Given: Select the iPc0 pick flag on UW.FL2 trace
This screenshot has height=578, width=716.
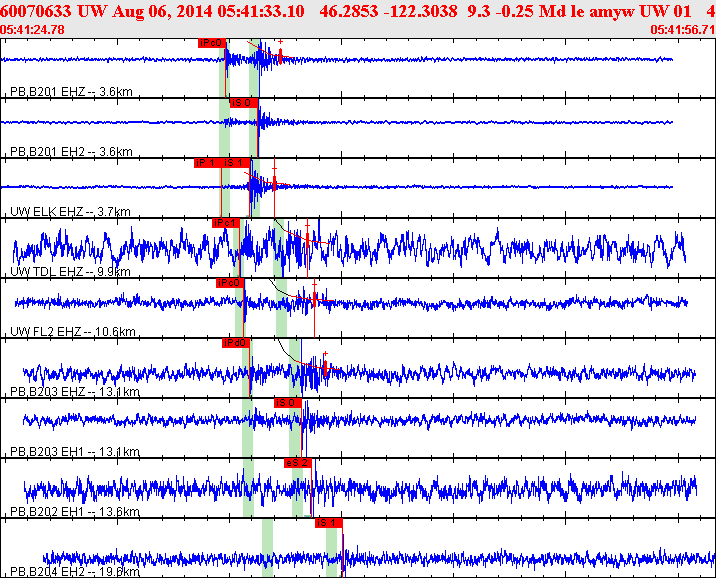Looking at the screenshot, I should 230,282.
